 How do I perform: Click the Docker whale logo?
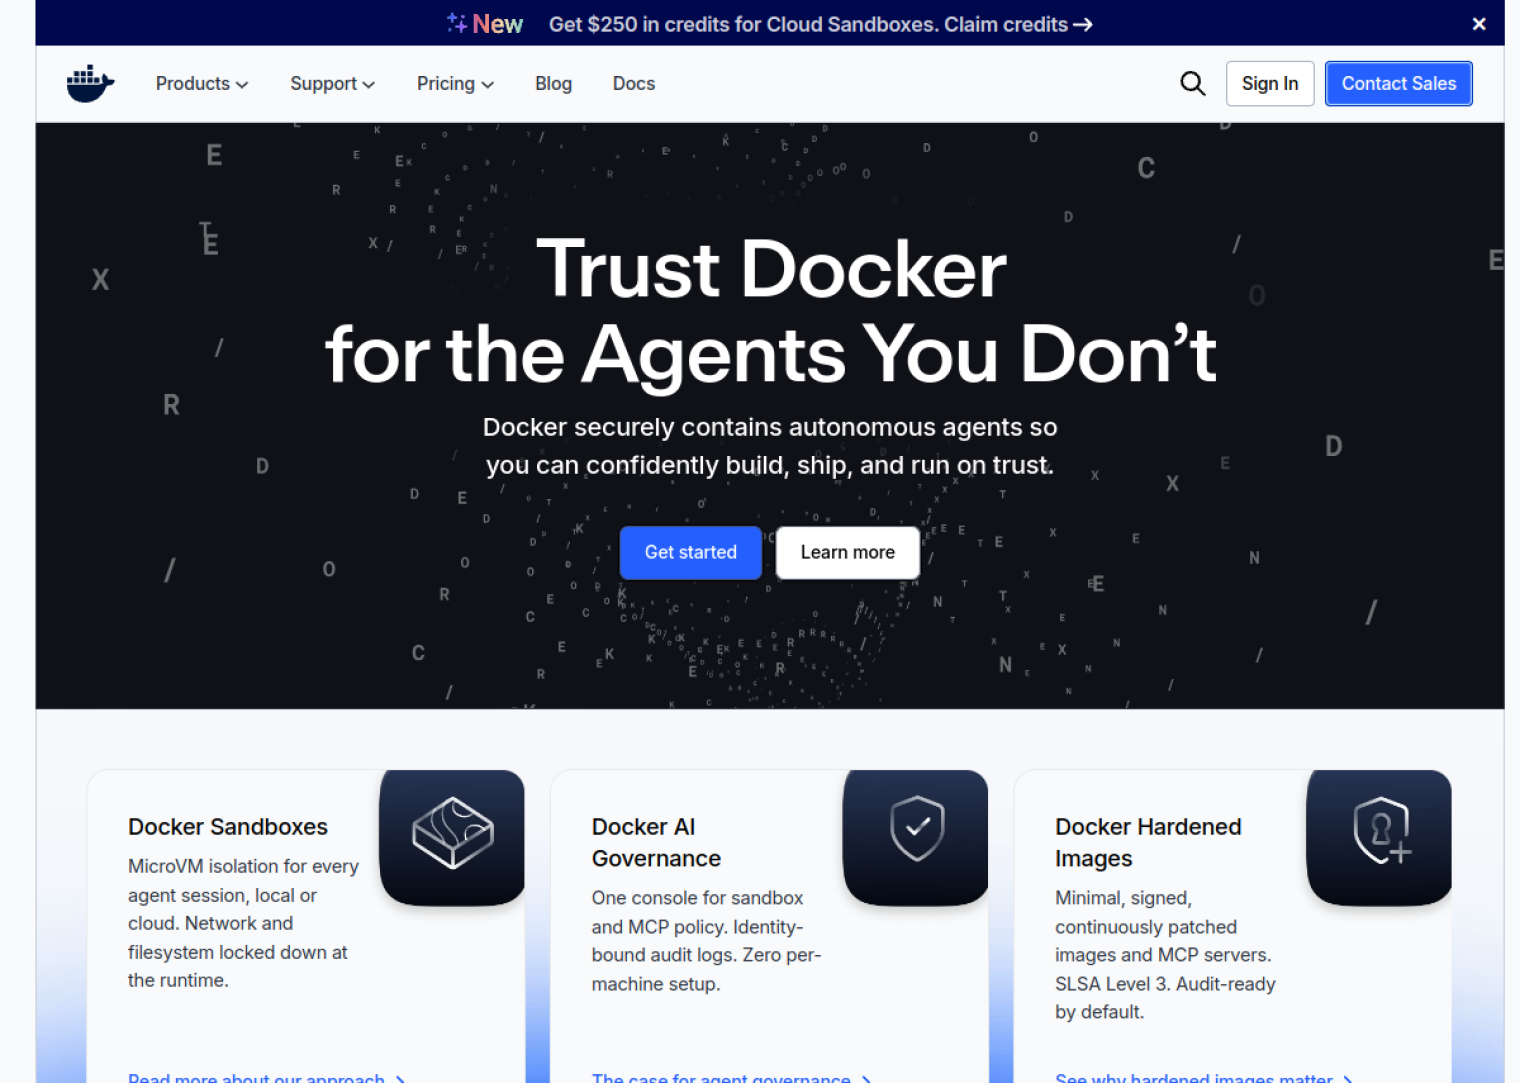90,84
